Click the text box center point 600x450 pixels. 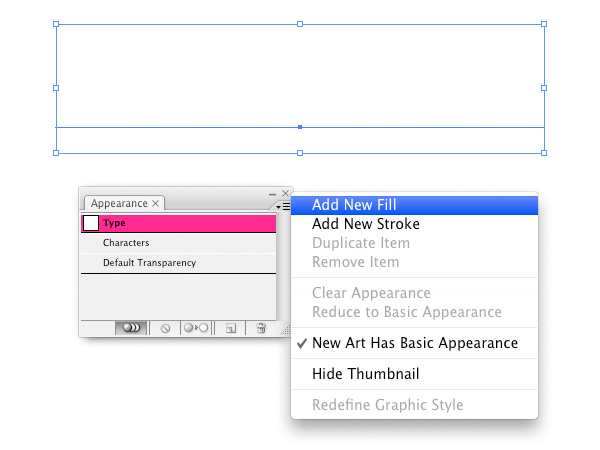point(300,127)
